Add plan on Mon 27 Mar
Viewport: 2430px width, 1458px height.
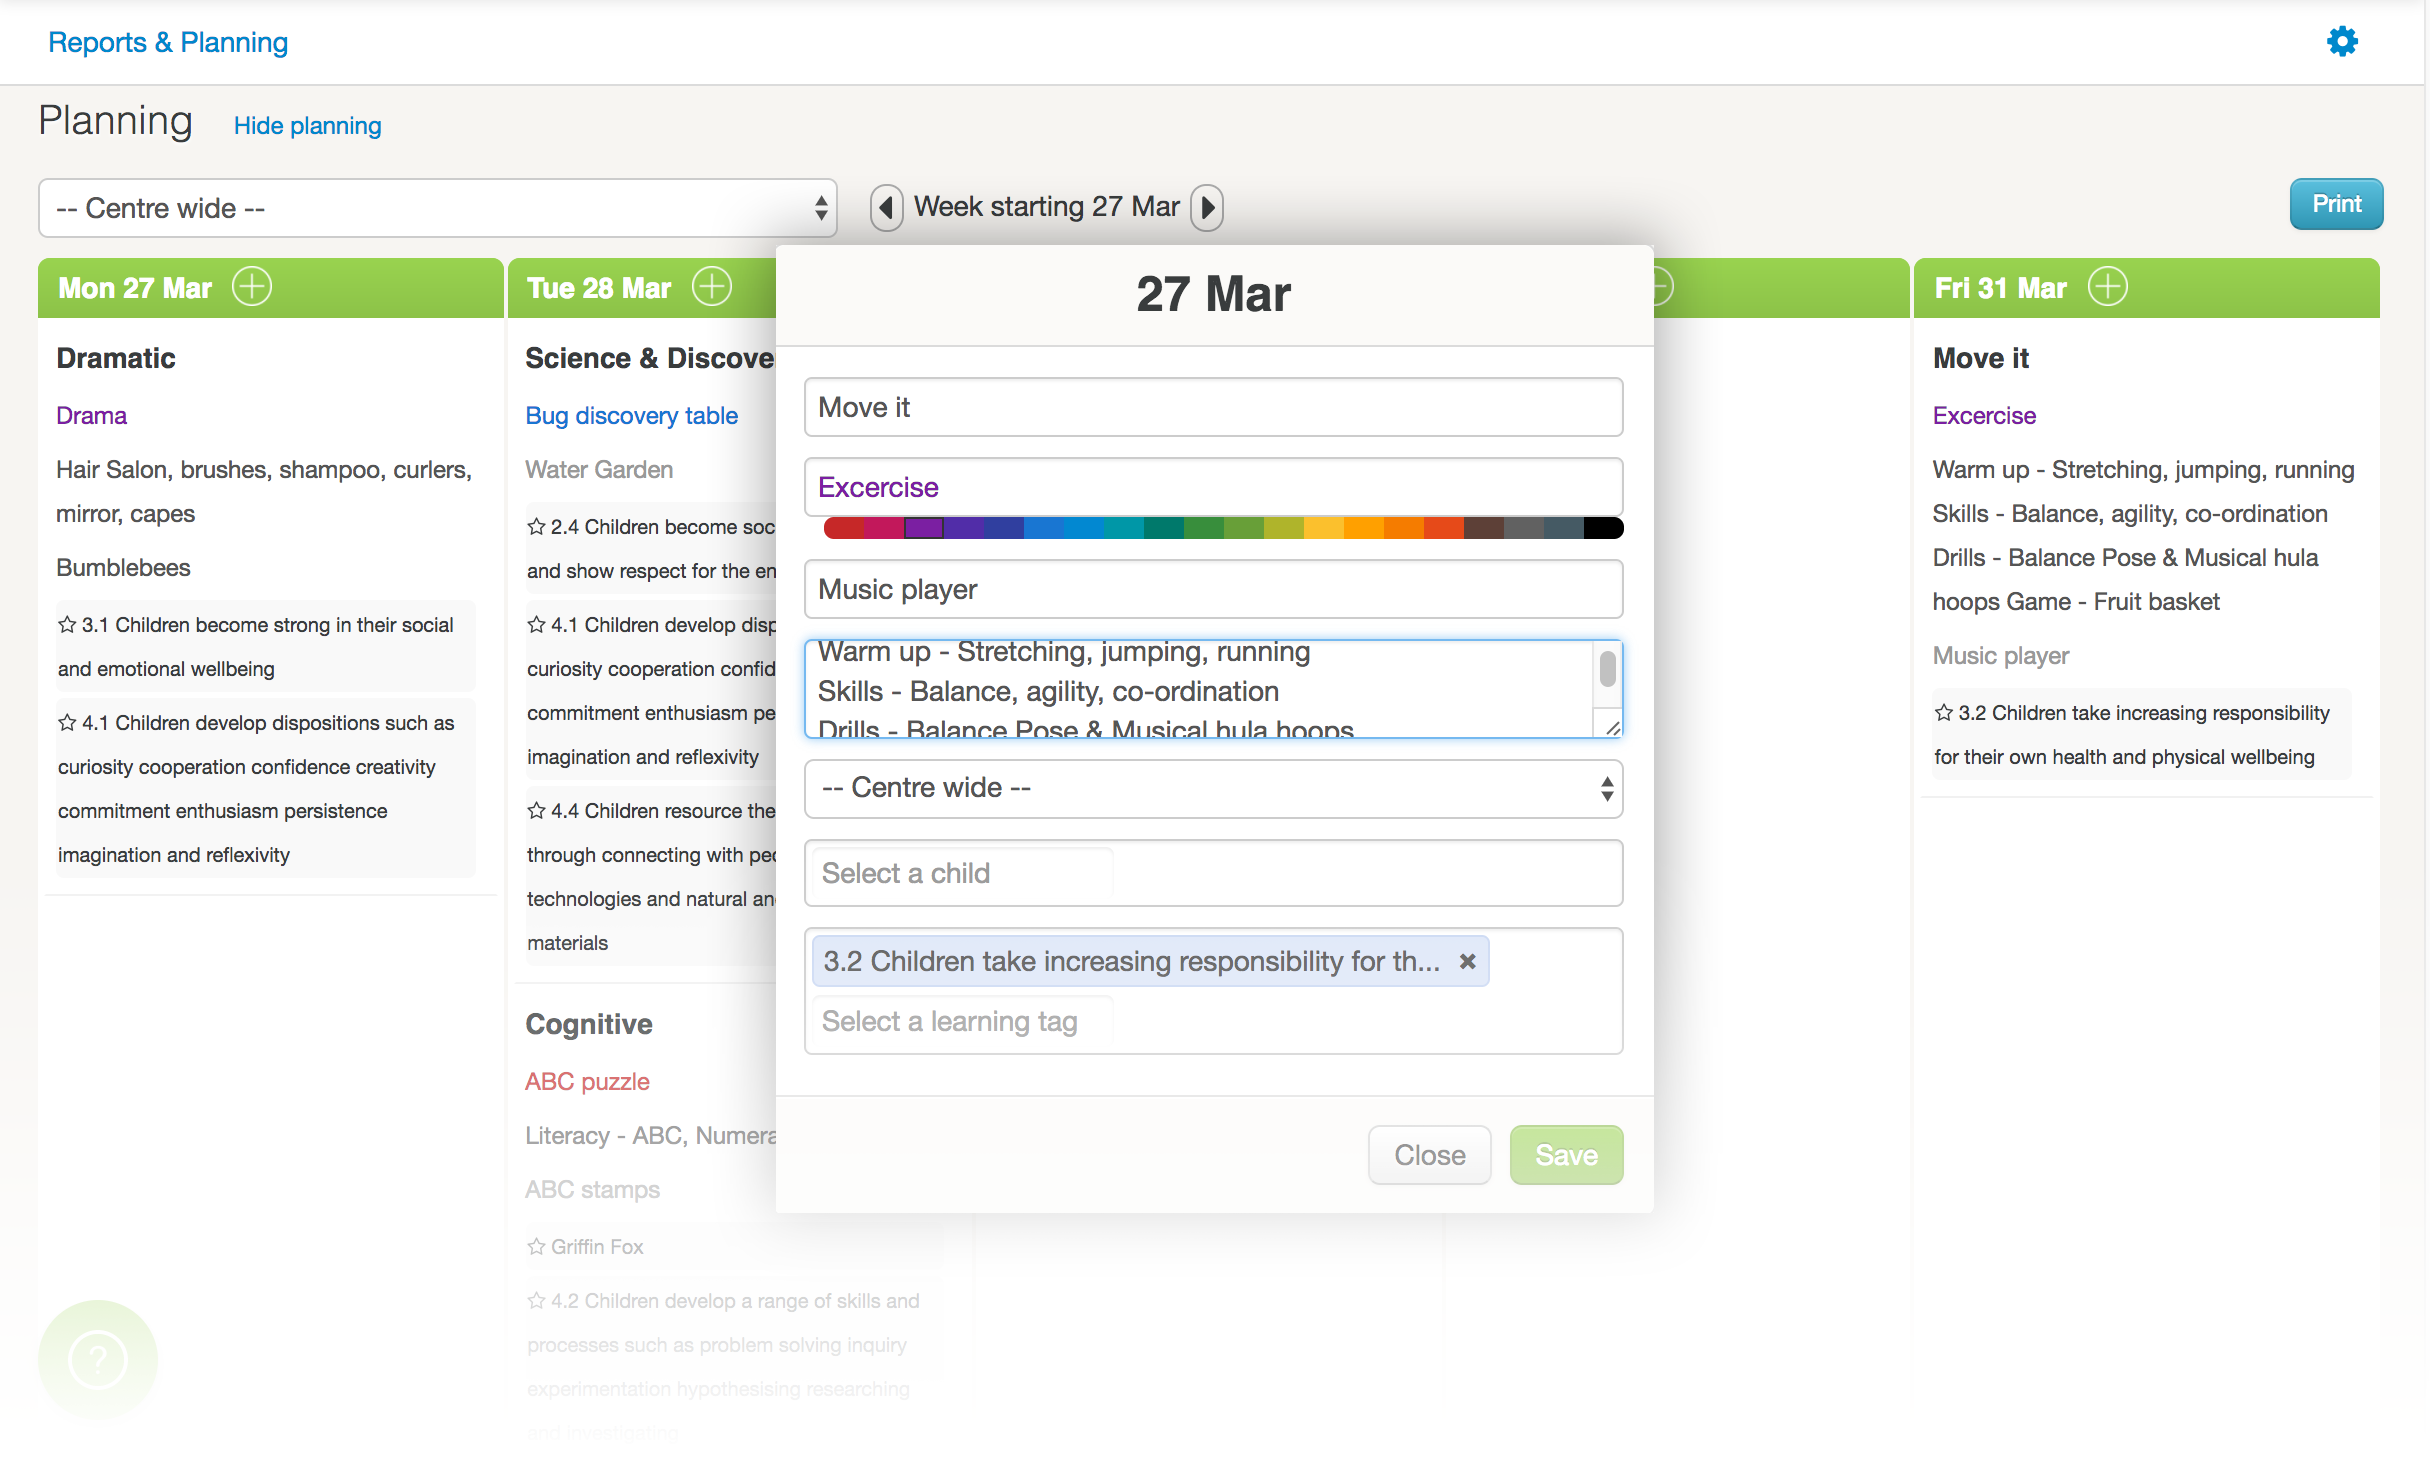pos(252,287)
